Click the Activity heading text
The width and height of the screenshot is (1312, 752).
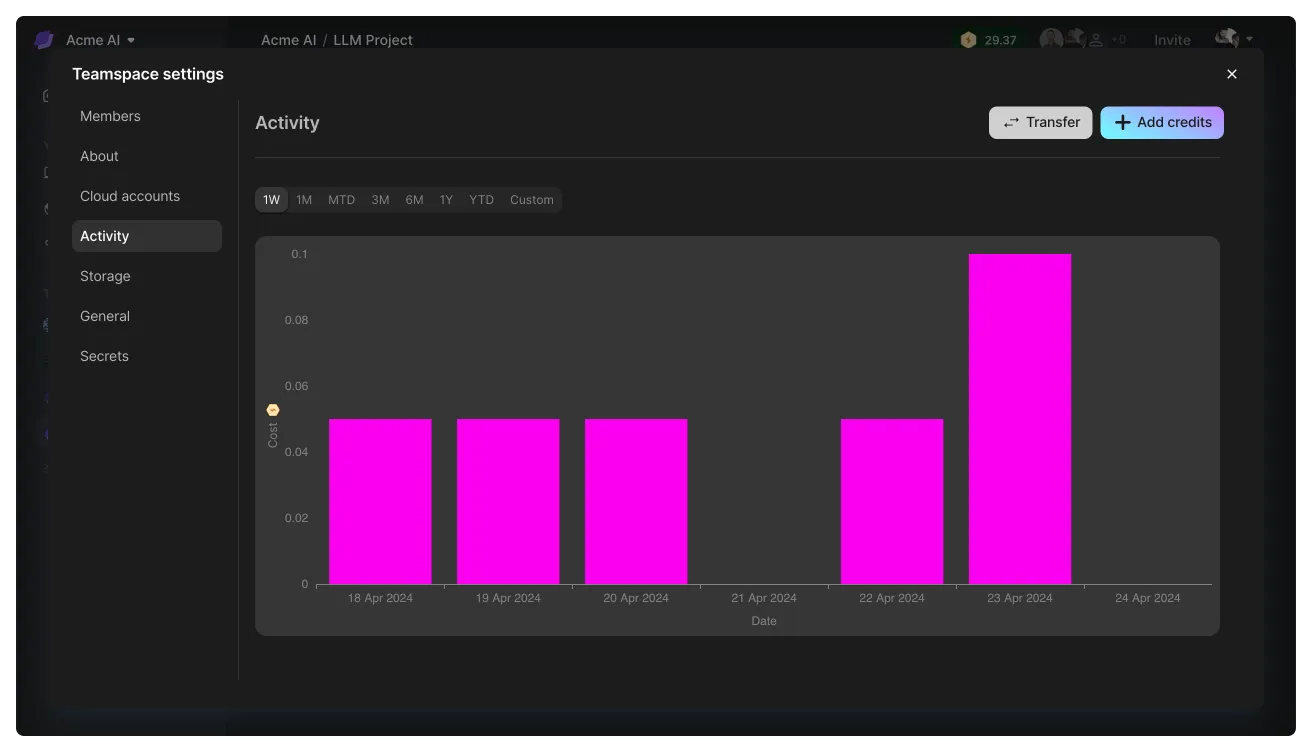pos(287,123)
